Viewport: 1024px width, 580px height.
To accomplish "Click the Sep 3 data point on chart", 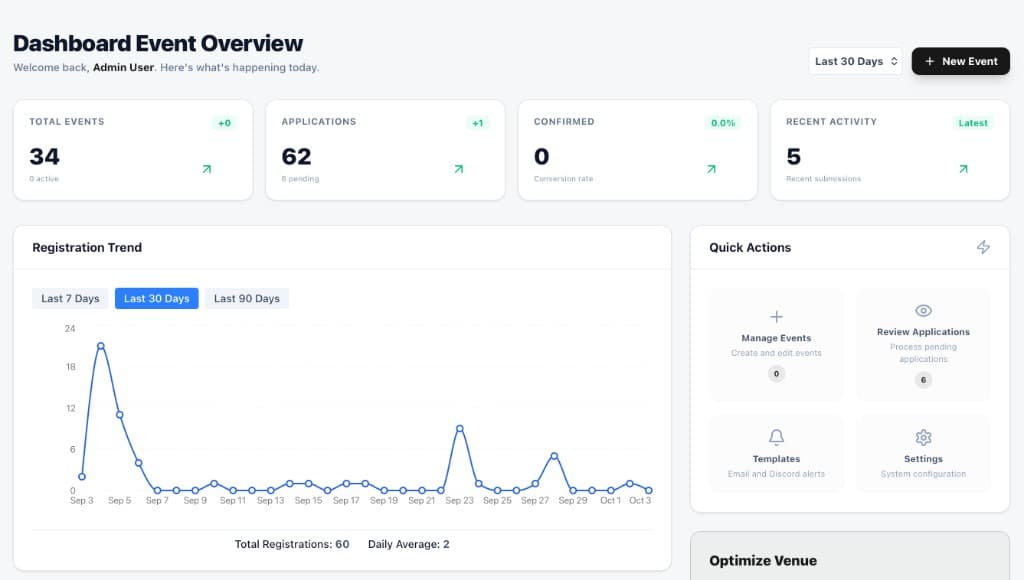I will [x=82, y=477].
